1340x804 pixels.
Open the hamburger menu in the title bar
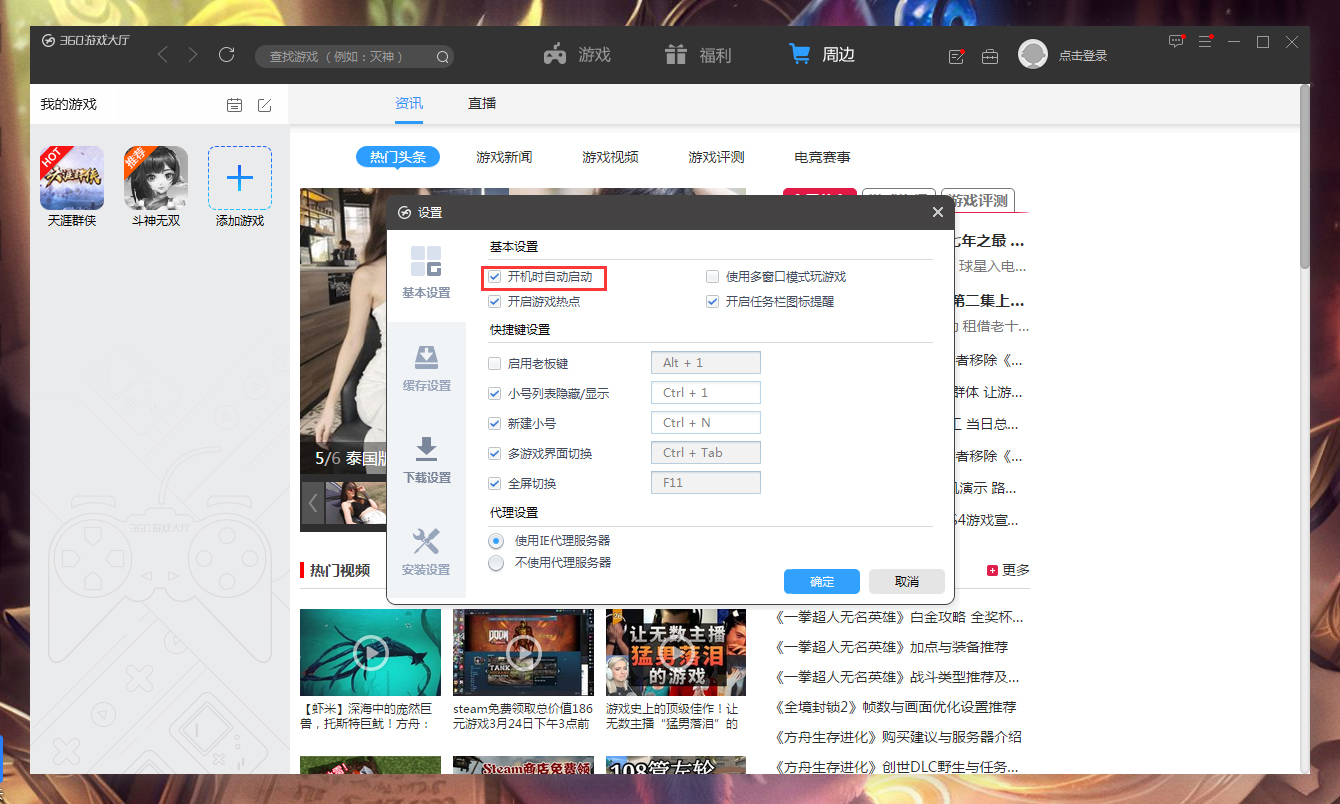pos(1205,42)
